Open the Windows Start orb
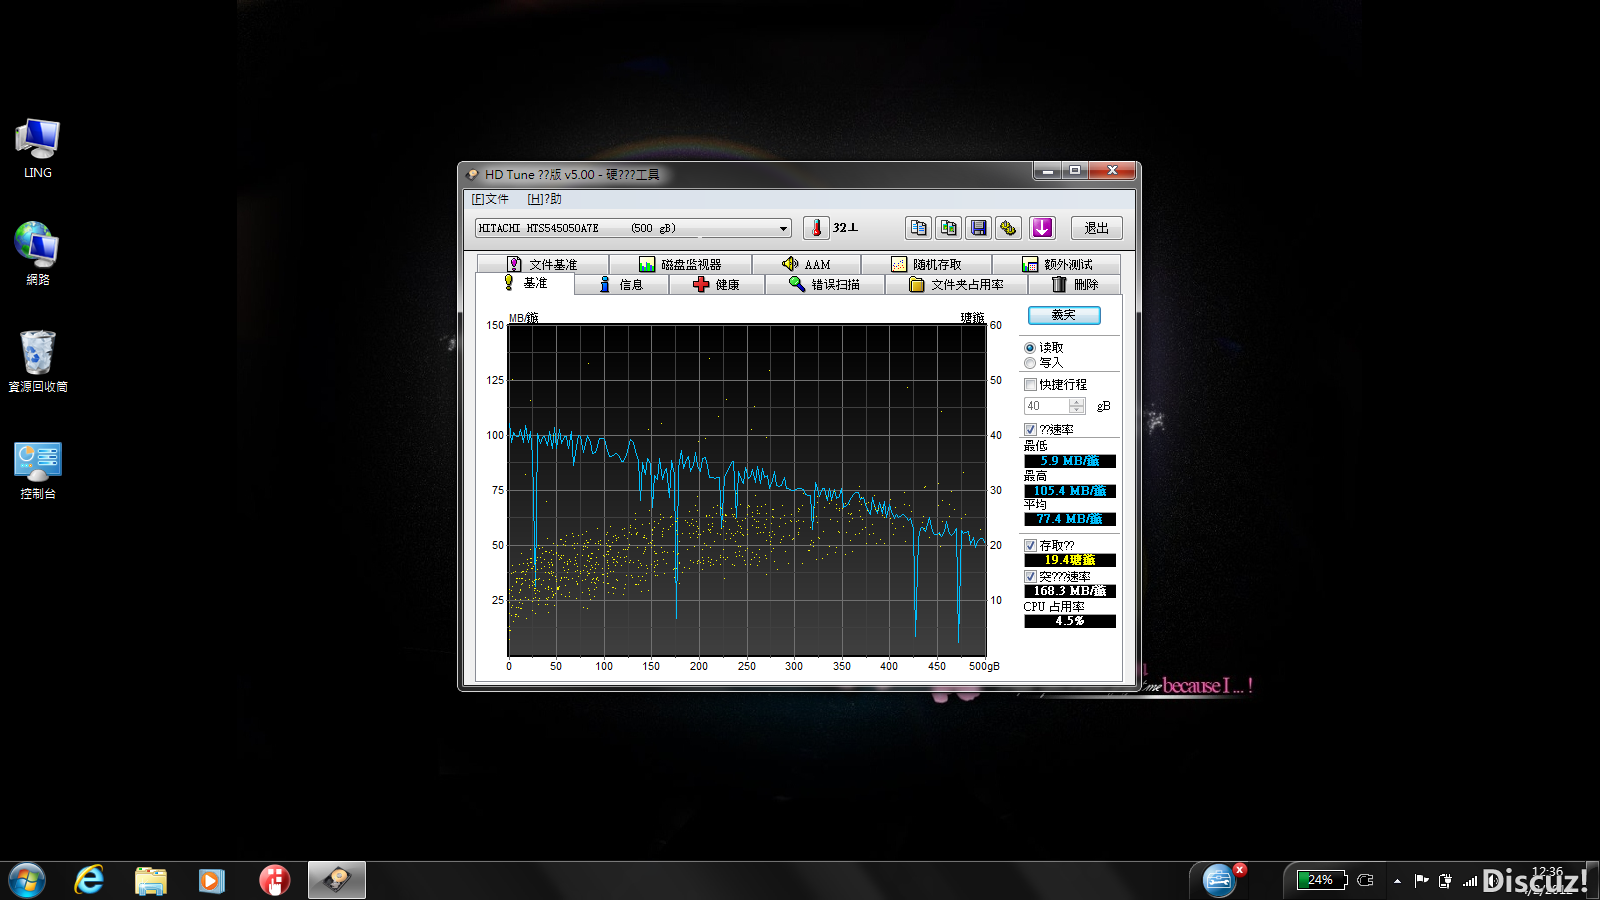The width and height of the screenshot is (1600, 900). (x=27, y=880)
